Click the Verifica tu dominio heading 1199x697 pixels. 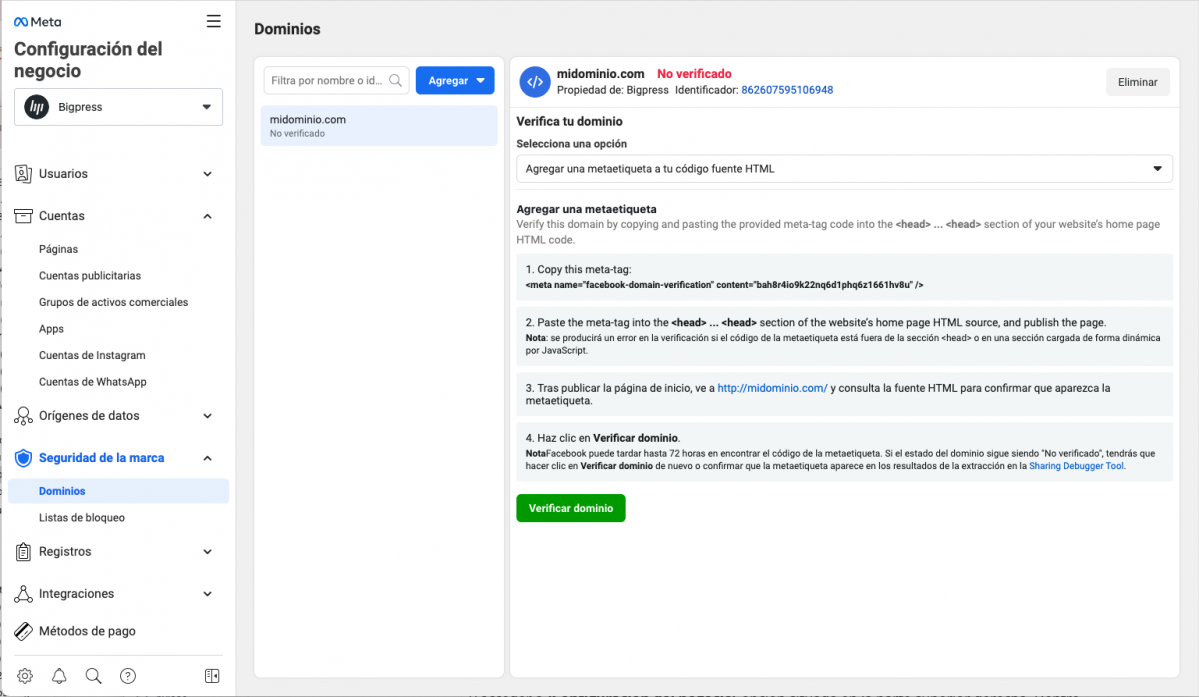click(x=570, y=122)
